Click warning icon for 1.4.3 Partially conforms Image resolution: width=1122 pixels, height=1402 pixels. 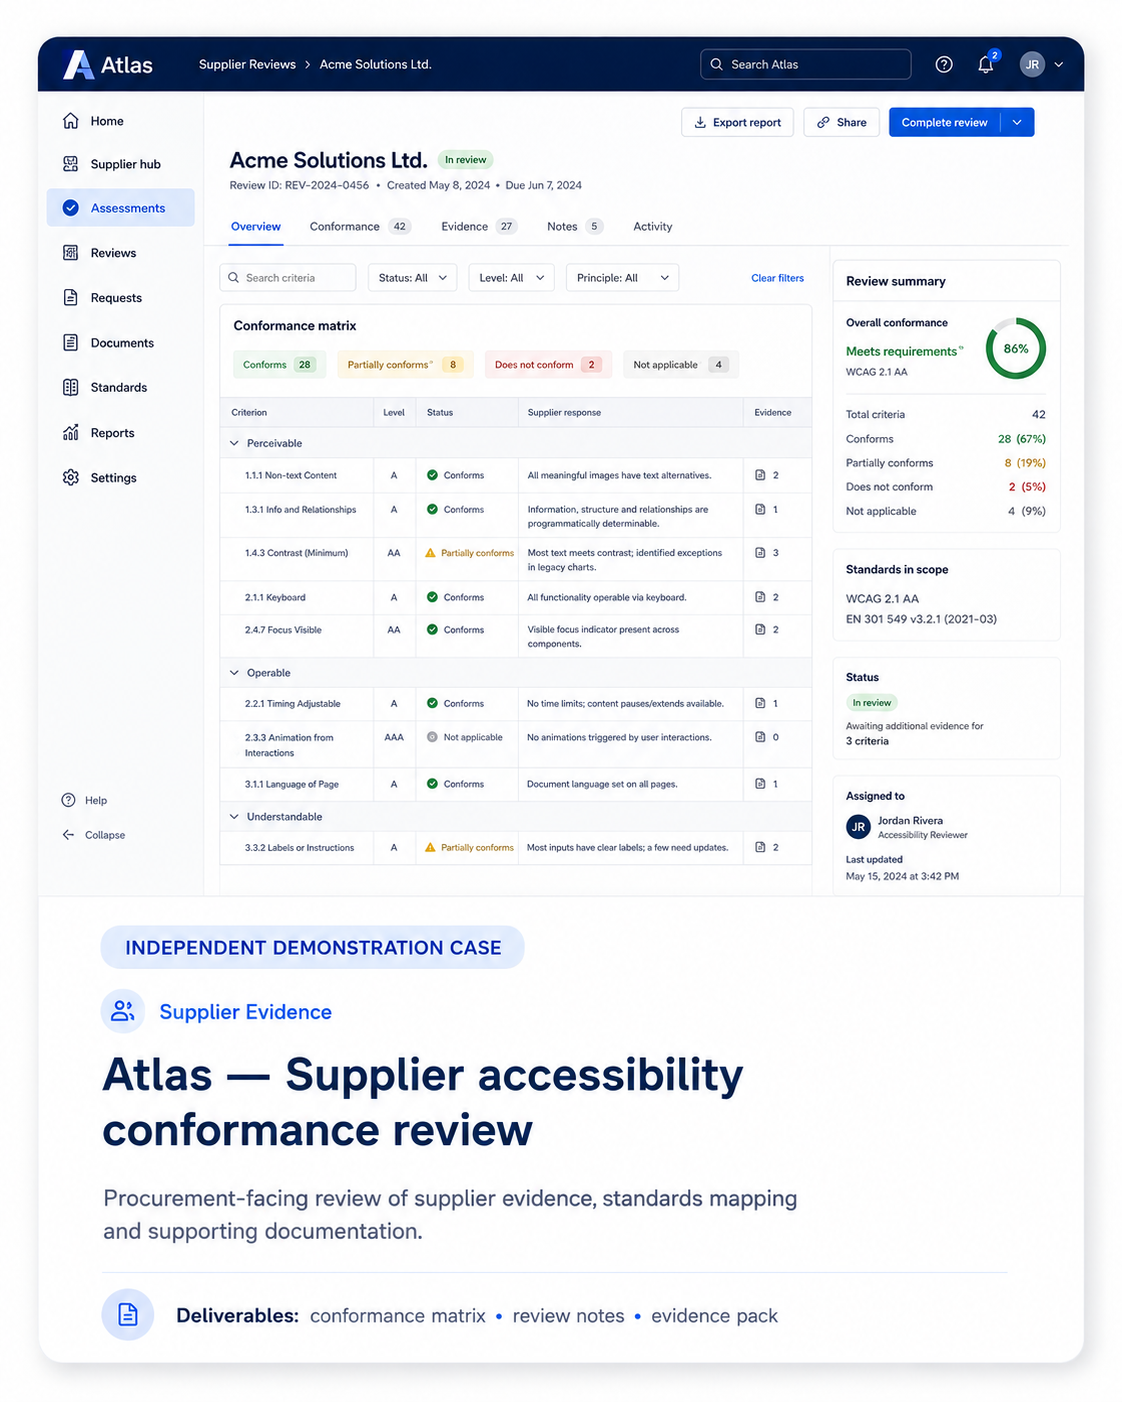(431, 553)
